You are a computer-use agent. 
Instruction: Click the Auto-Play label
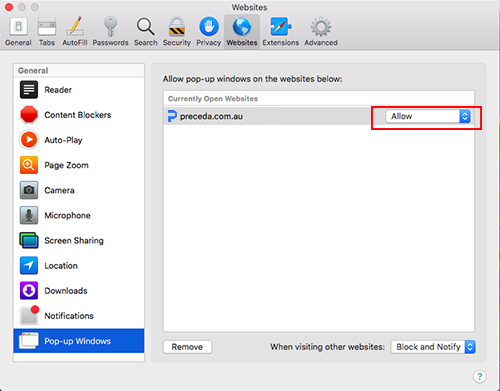(x=63, y=140)
